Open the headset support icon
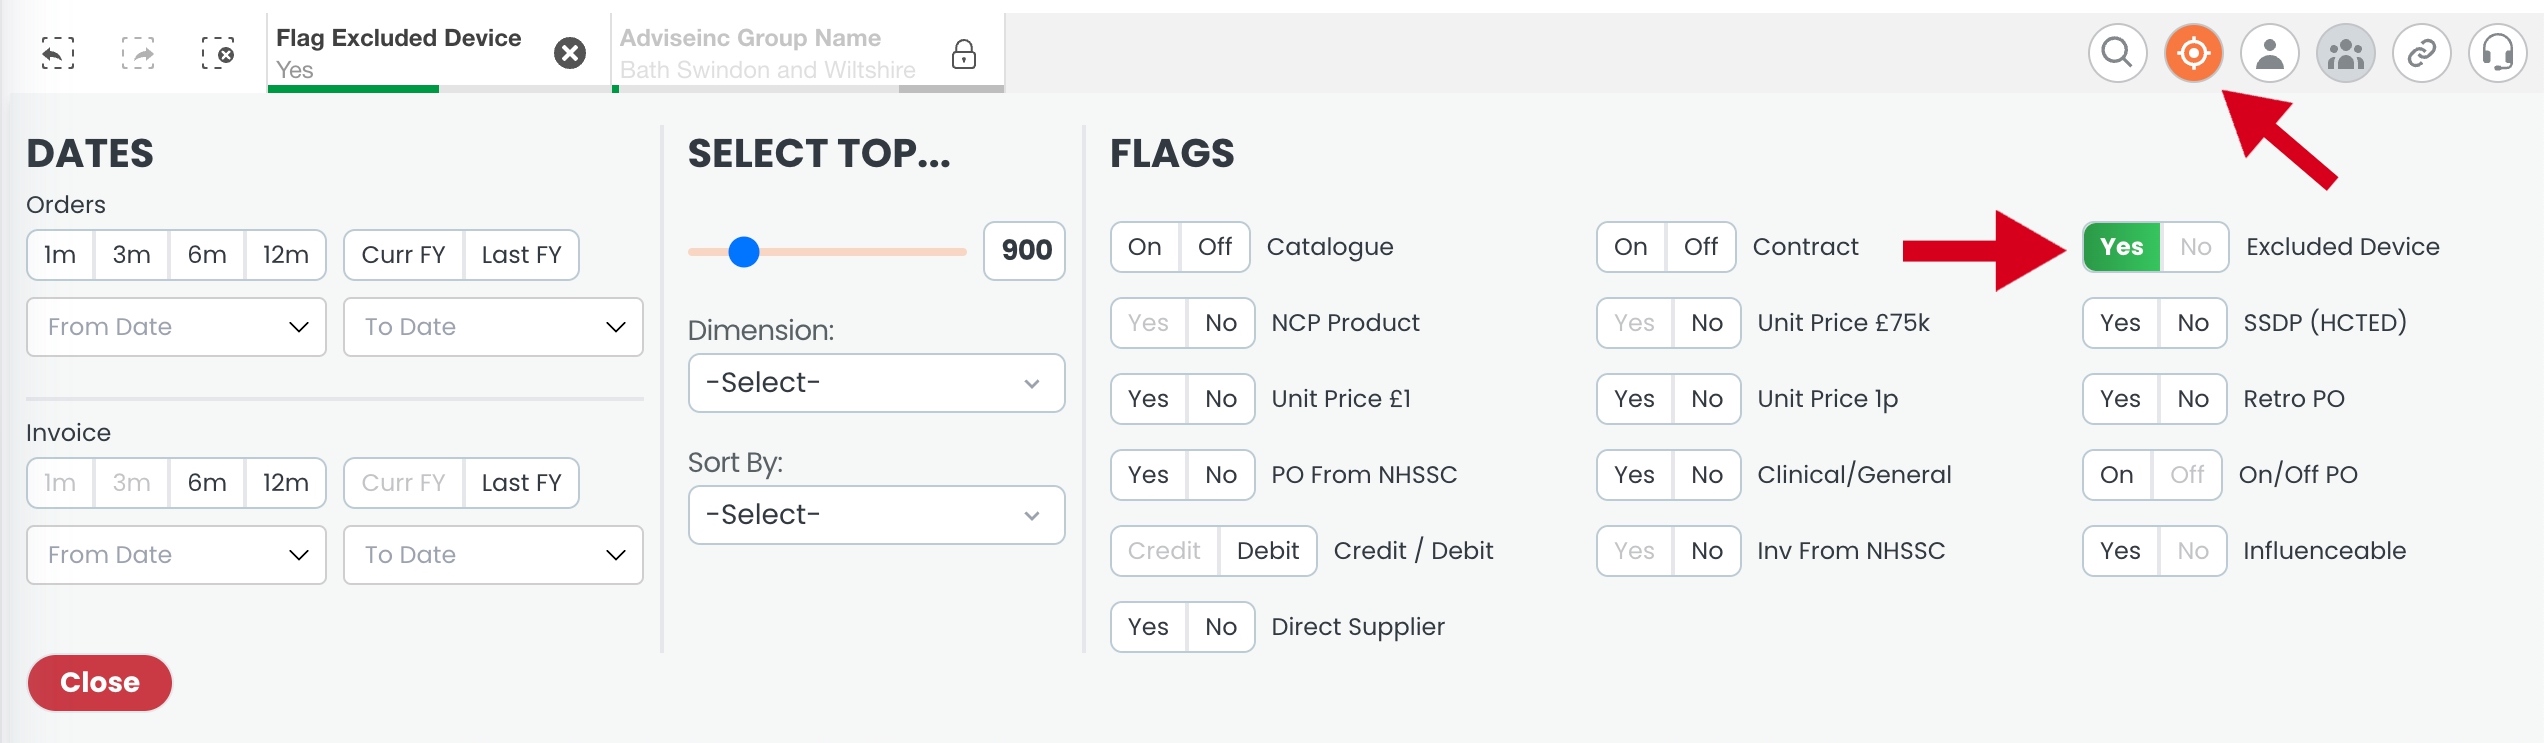 click(x=2497, y=53)
